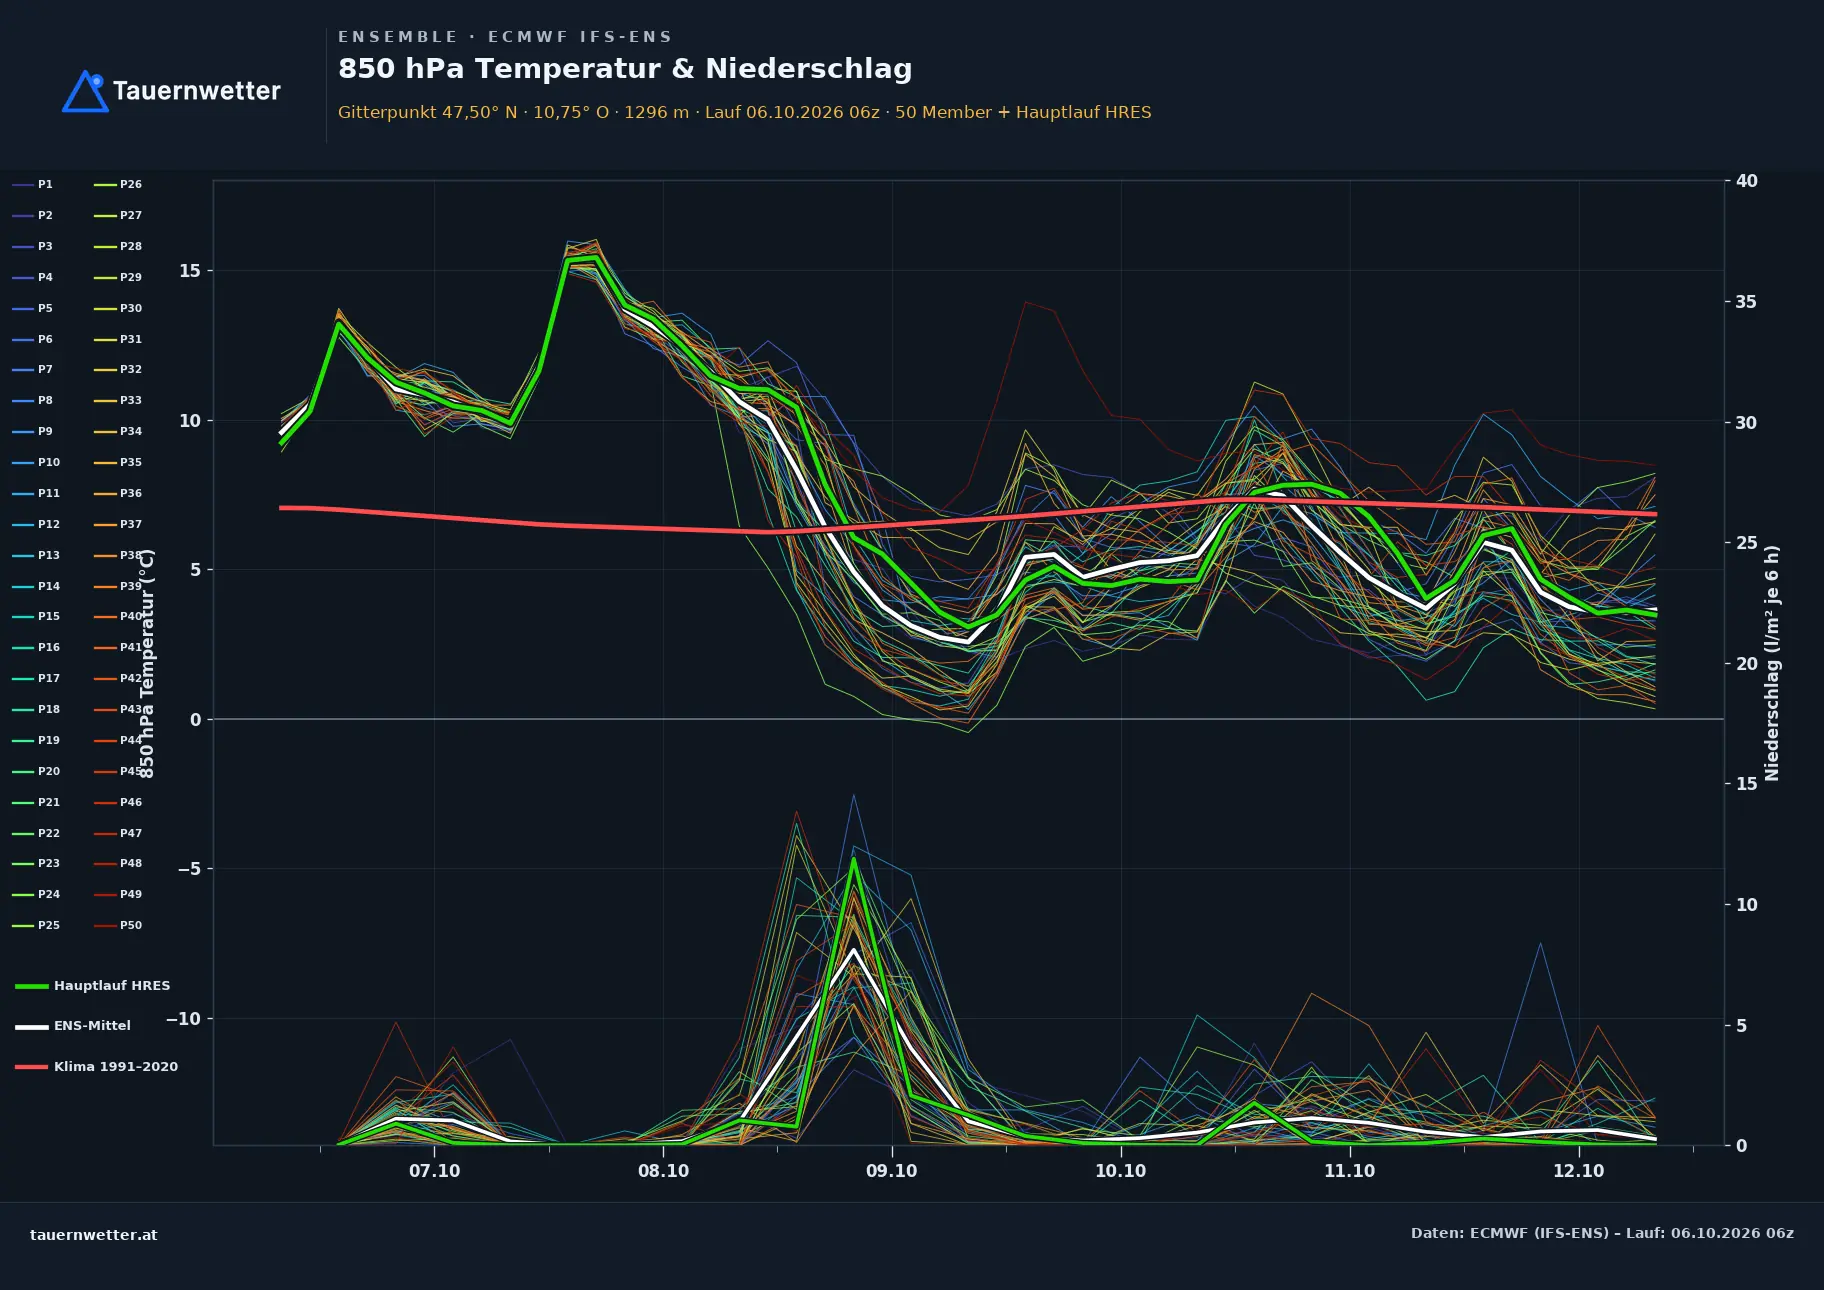Click the orange Gitterpunkt subtitle line

point(745,112)
